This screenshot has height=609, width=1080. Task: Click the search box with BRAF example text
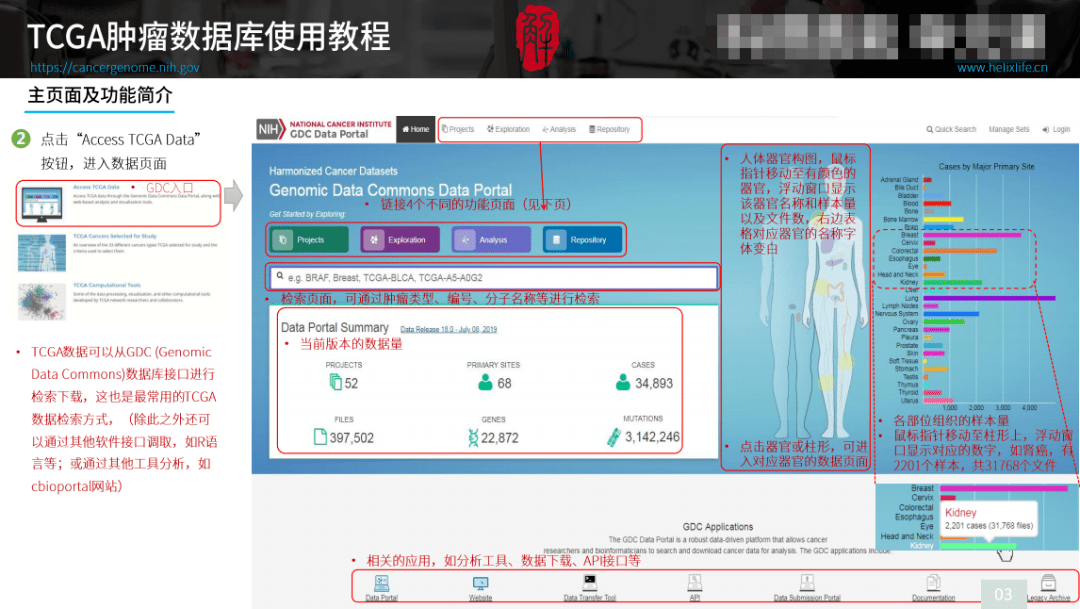pos(493,277)
